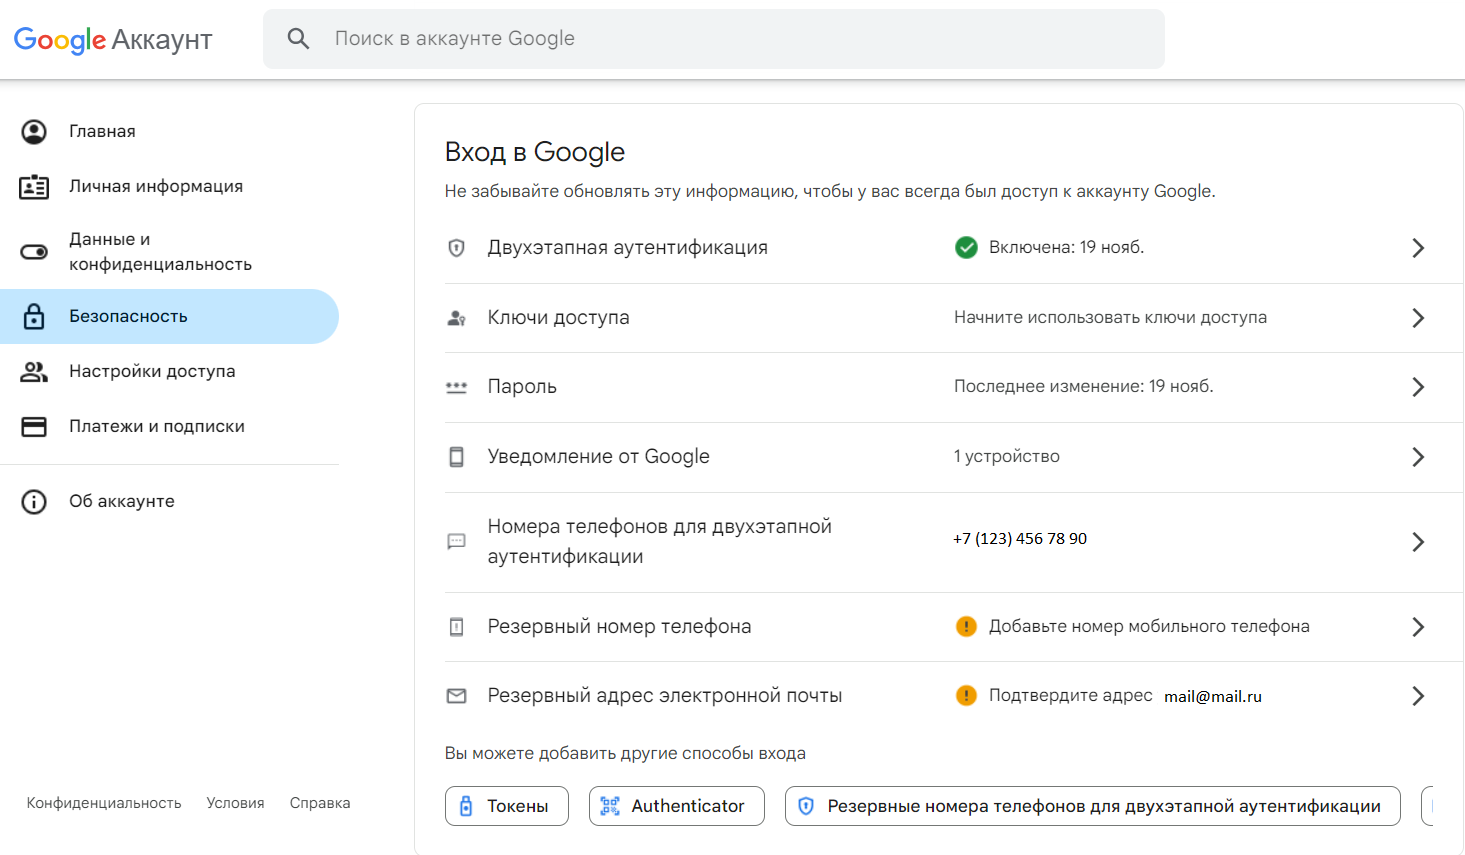Click the passkey icon beside Ключи доступа

[x=456, y=318]
